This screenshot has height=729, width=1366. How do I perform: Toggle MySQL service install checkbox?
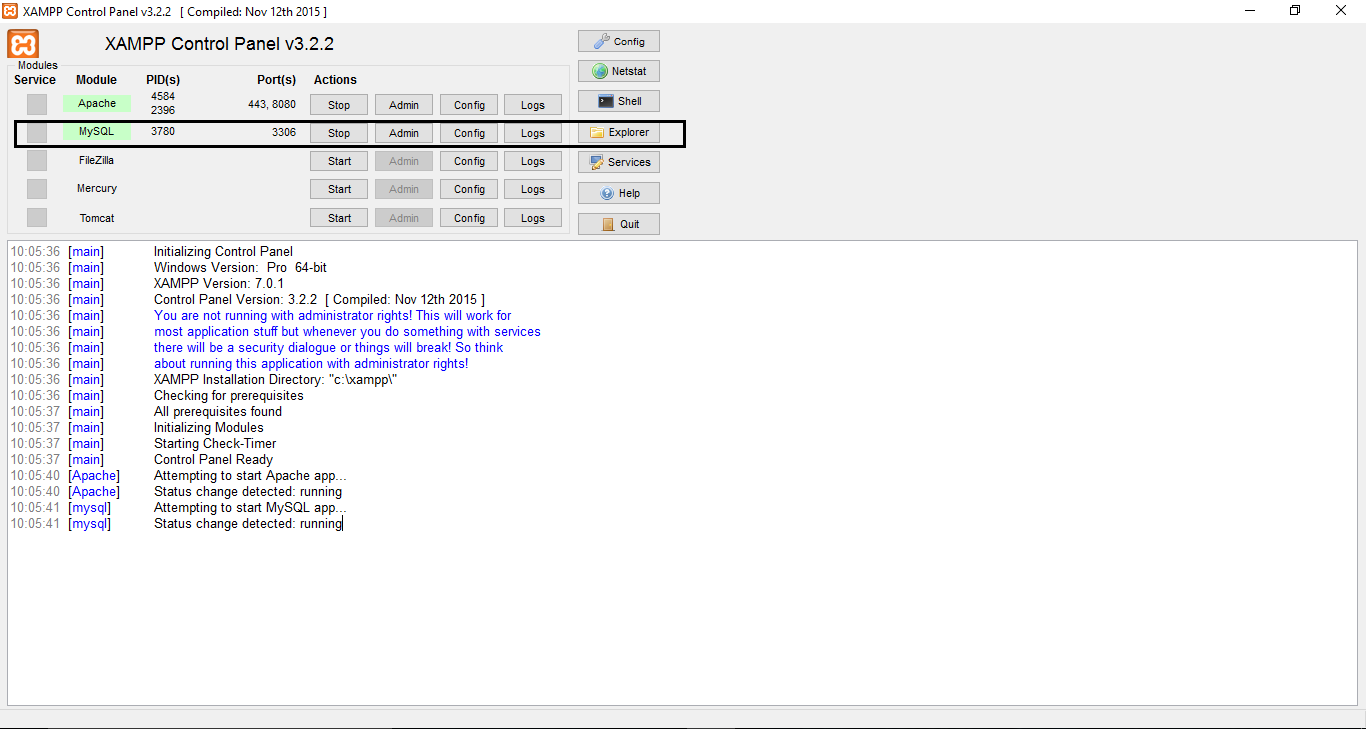pos(37,133)
